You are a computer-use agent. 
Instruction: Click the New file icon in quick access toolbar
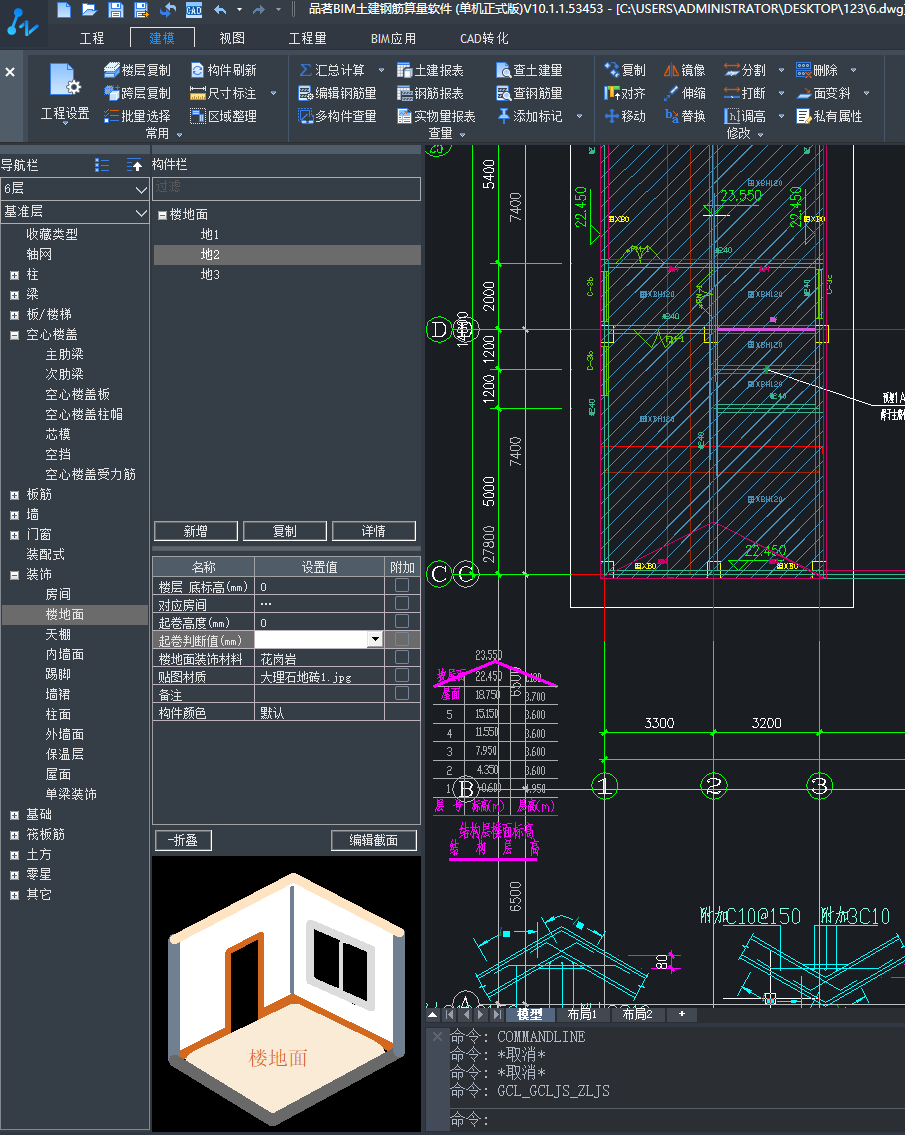(x=64, y=9)
